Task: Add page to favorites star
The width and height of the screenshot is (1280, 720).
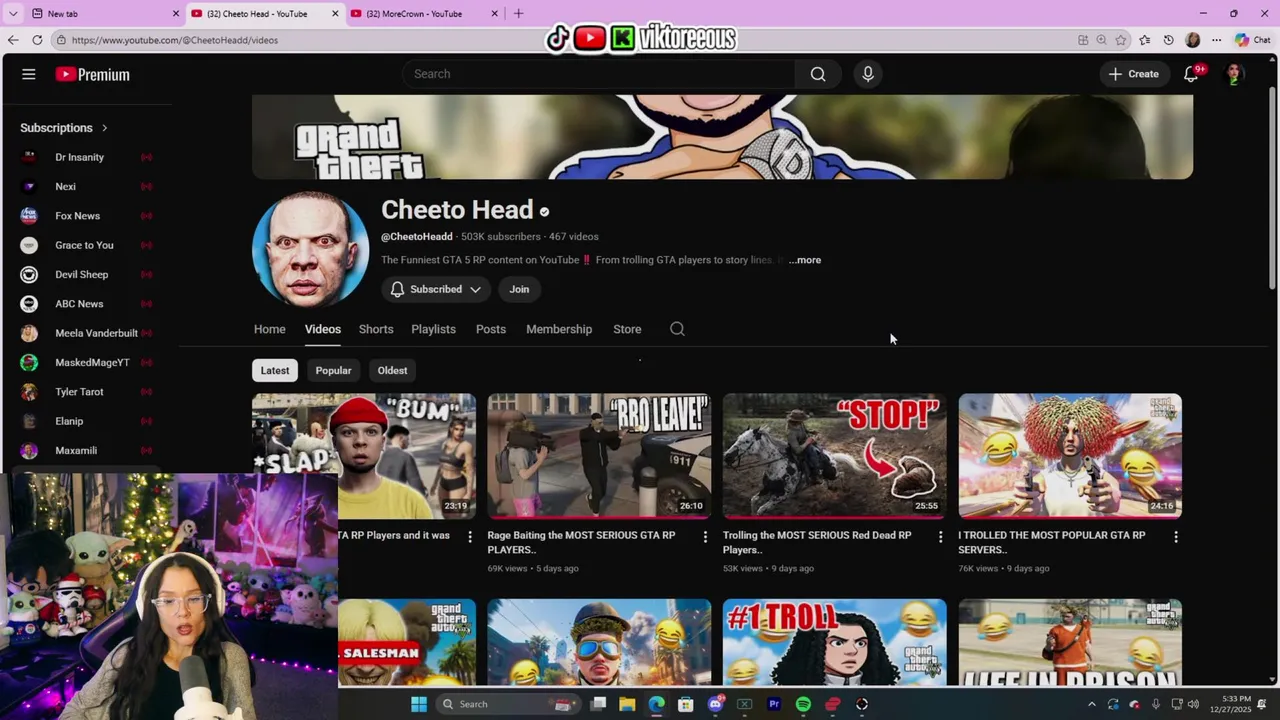Action: (1121, 40)
